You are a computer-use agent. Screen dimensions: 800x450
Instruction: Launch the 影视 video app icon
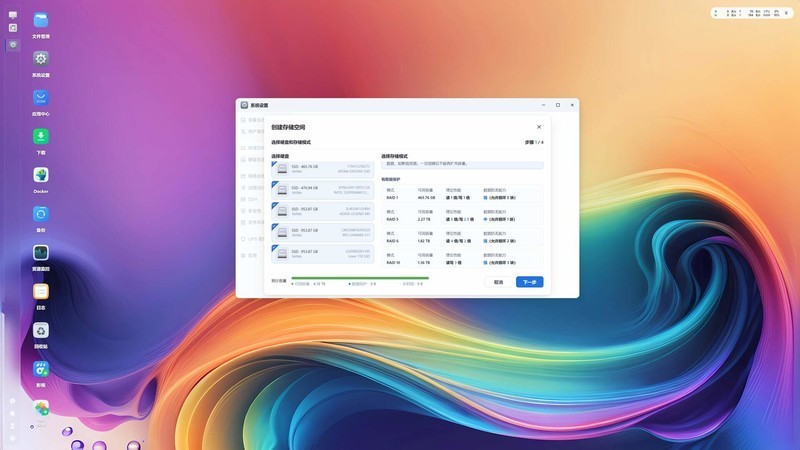pyautogui.click(x=41, y=369)
